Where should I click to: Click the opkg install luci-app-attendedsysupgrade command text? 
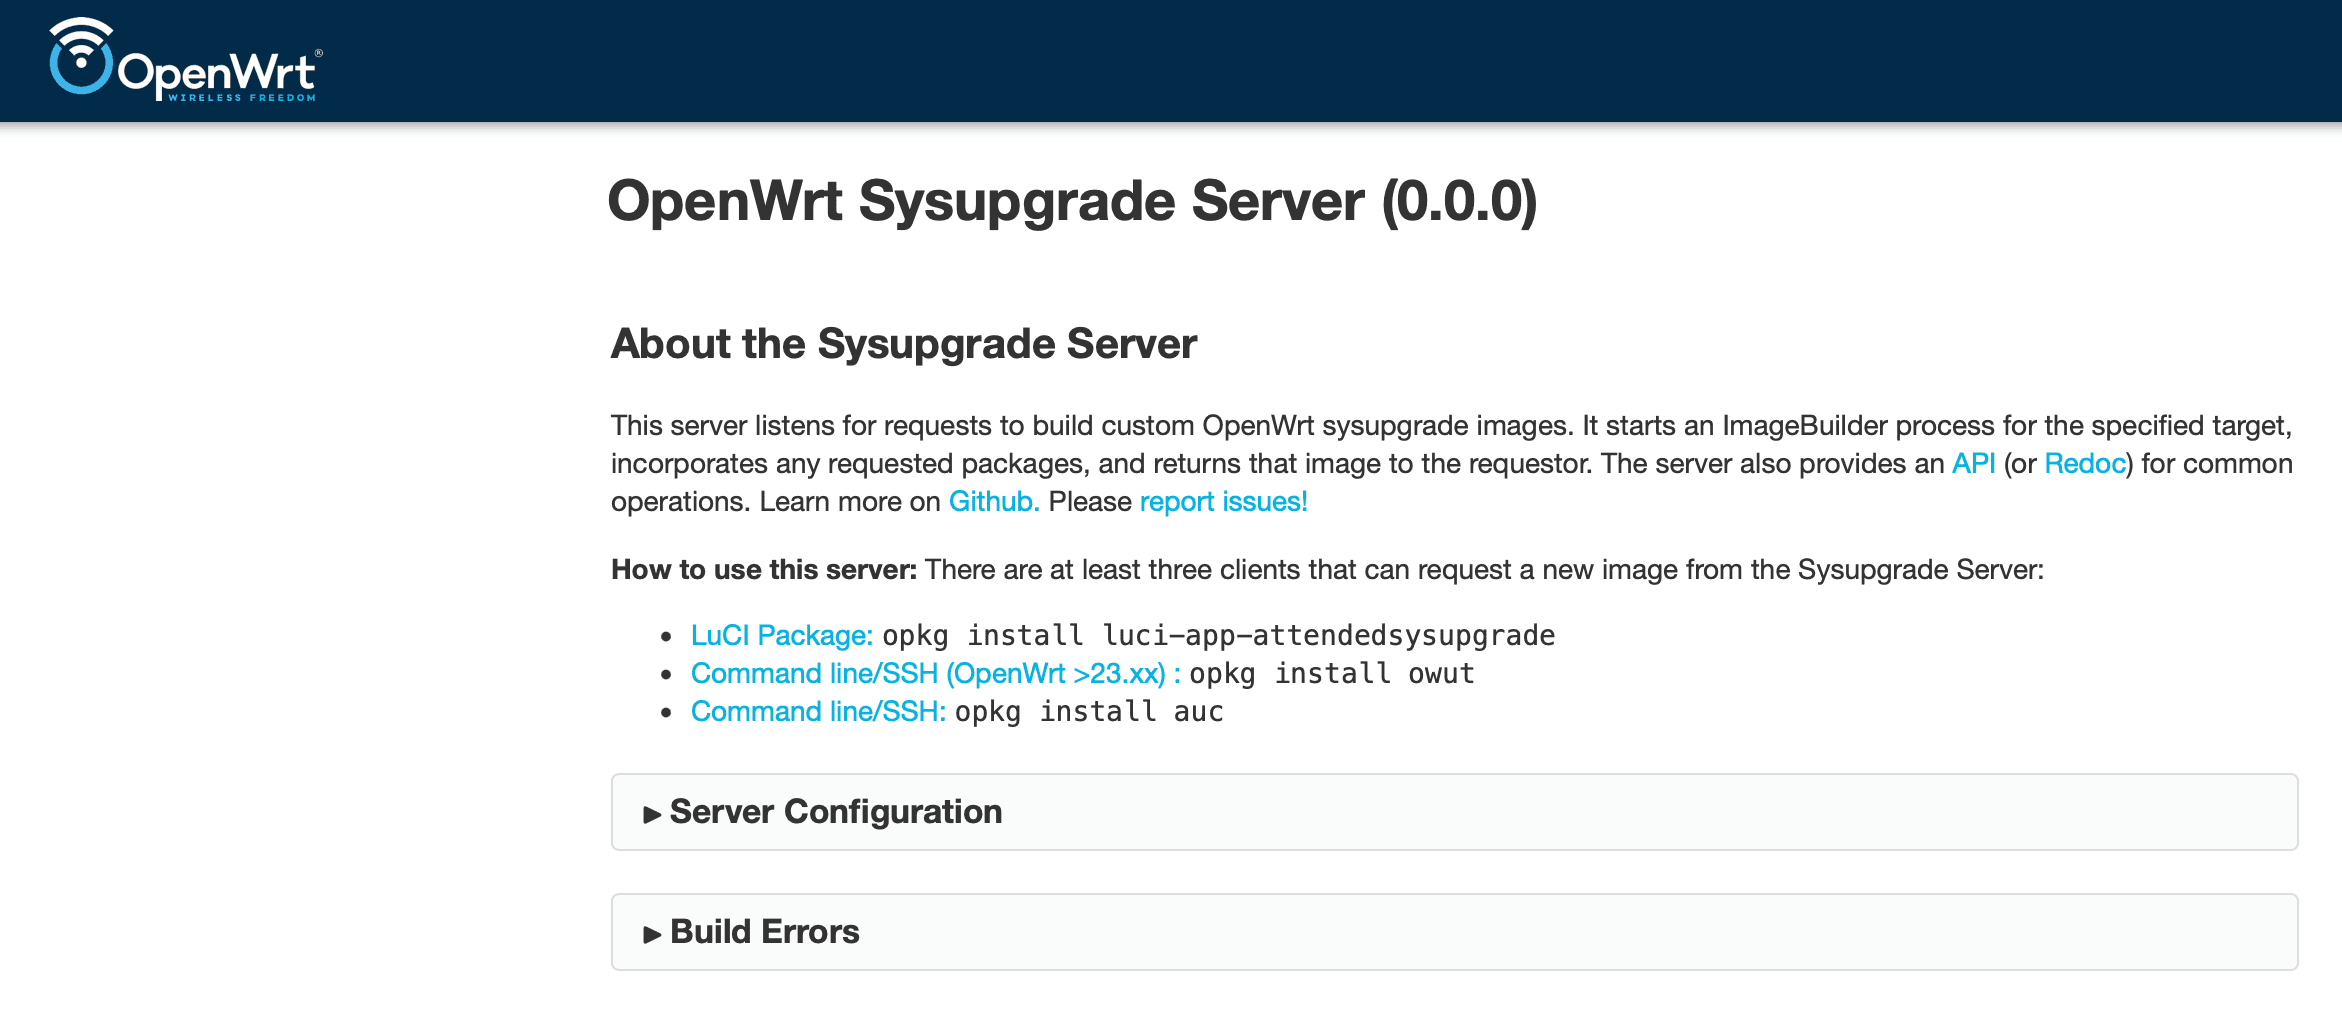(1218, 636)
